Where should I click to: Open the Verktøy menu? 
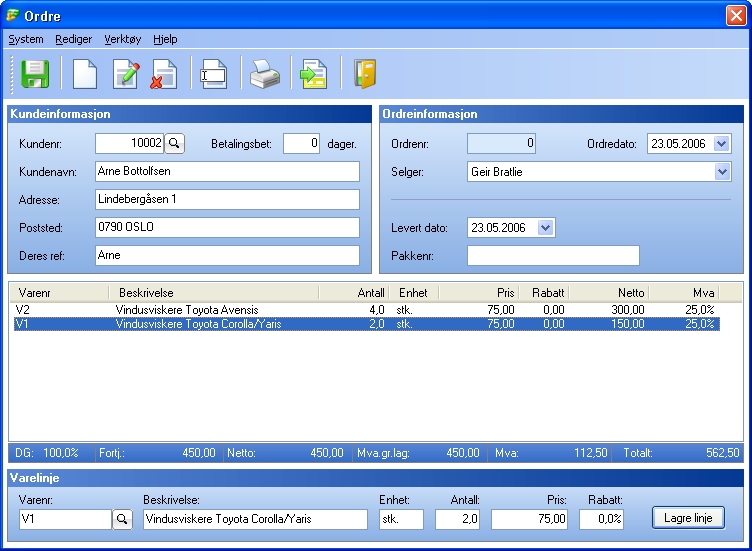point(123,39)
